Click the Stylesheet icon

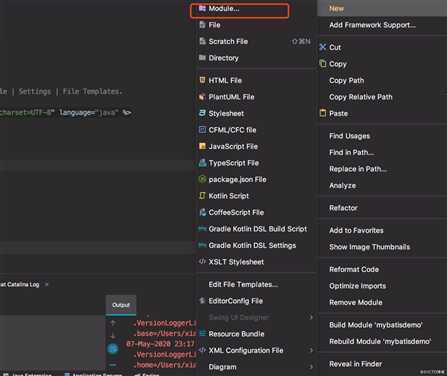[202, 113]
